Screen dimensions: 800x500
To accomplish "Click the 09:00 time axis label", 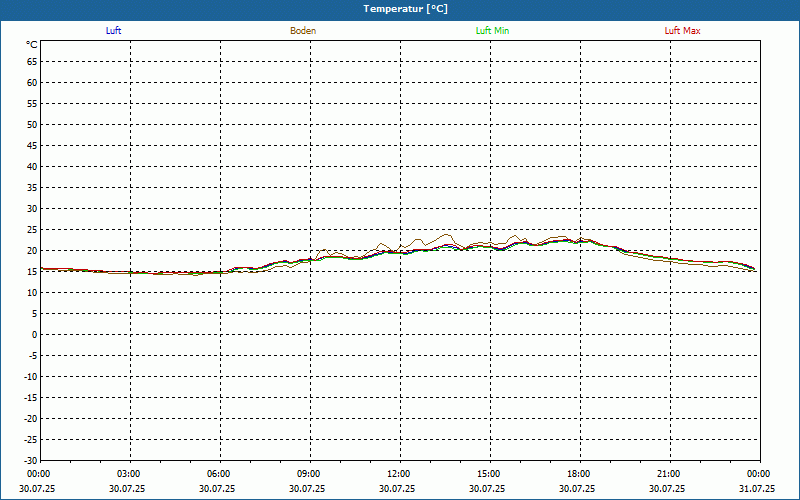I will (x=309, y=474).
